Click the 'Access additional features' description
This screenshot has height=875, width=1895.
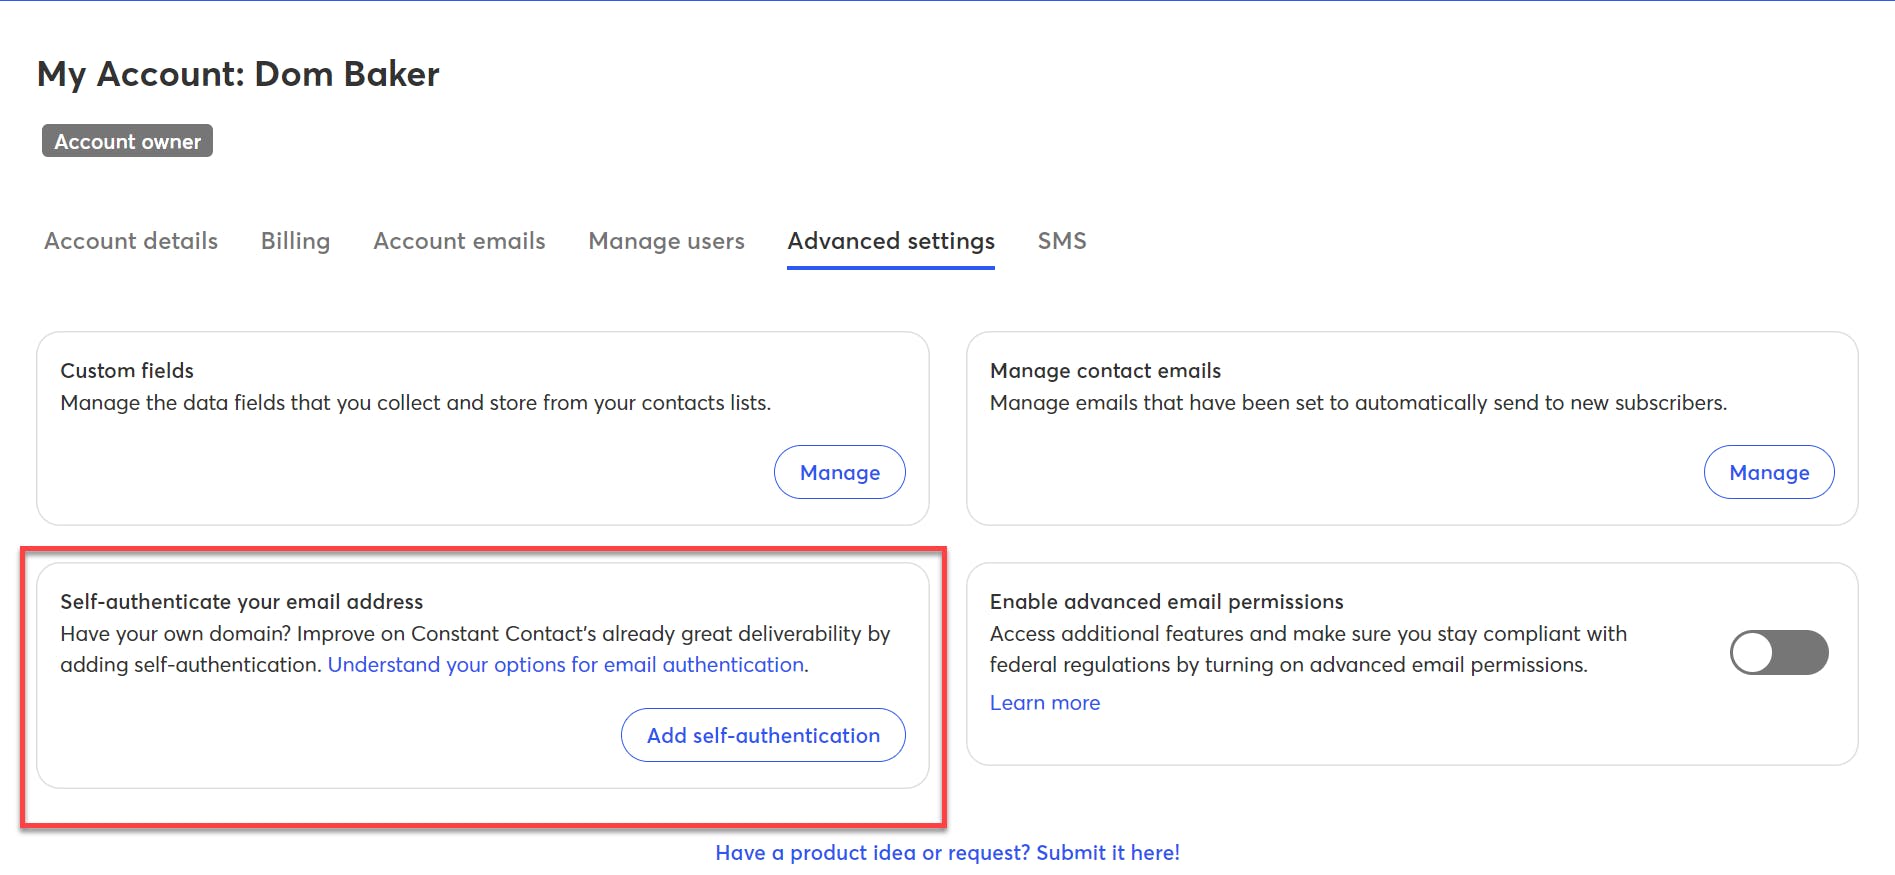coord(1308,649)
